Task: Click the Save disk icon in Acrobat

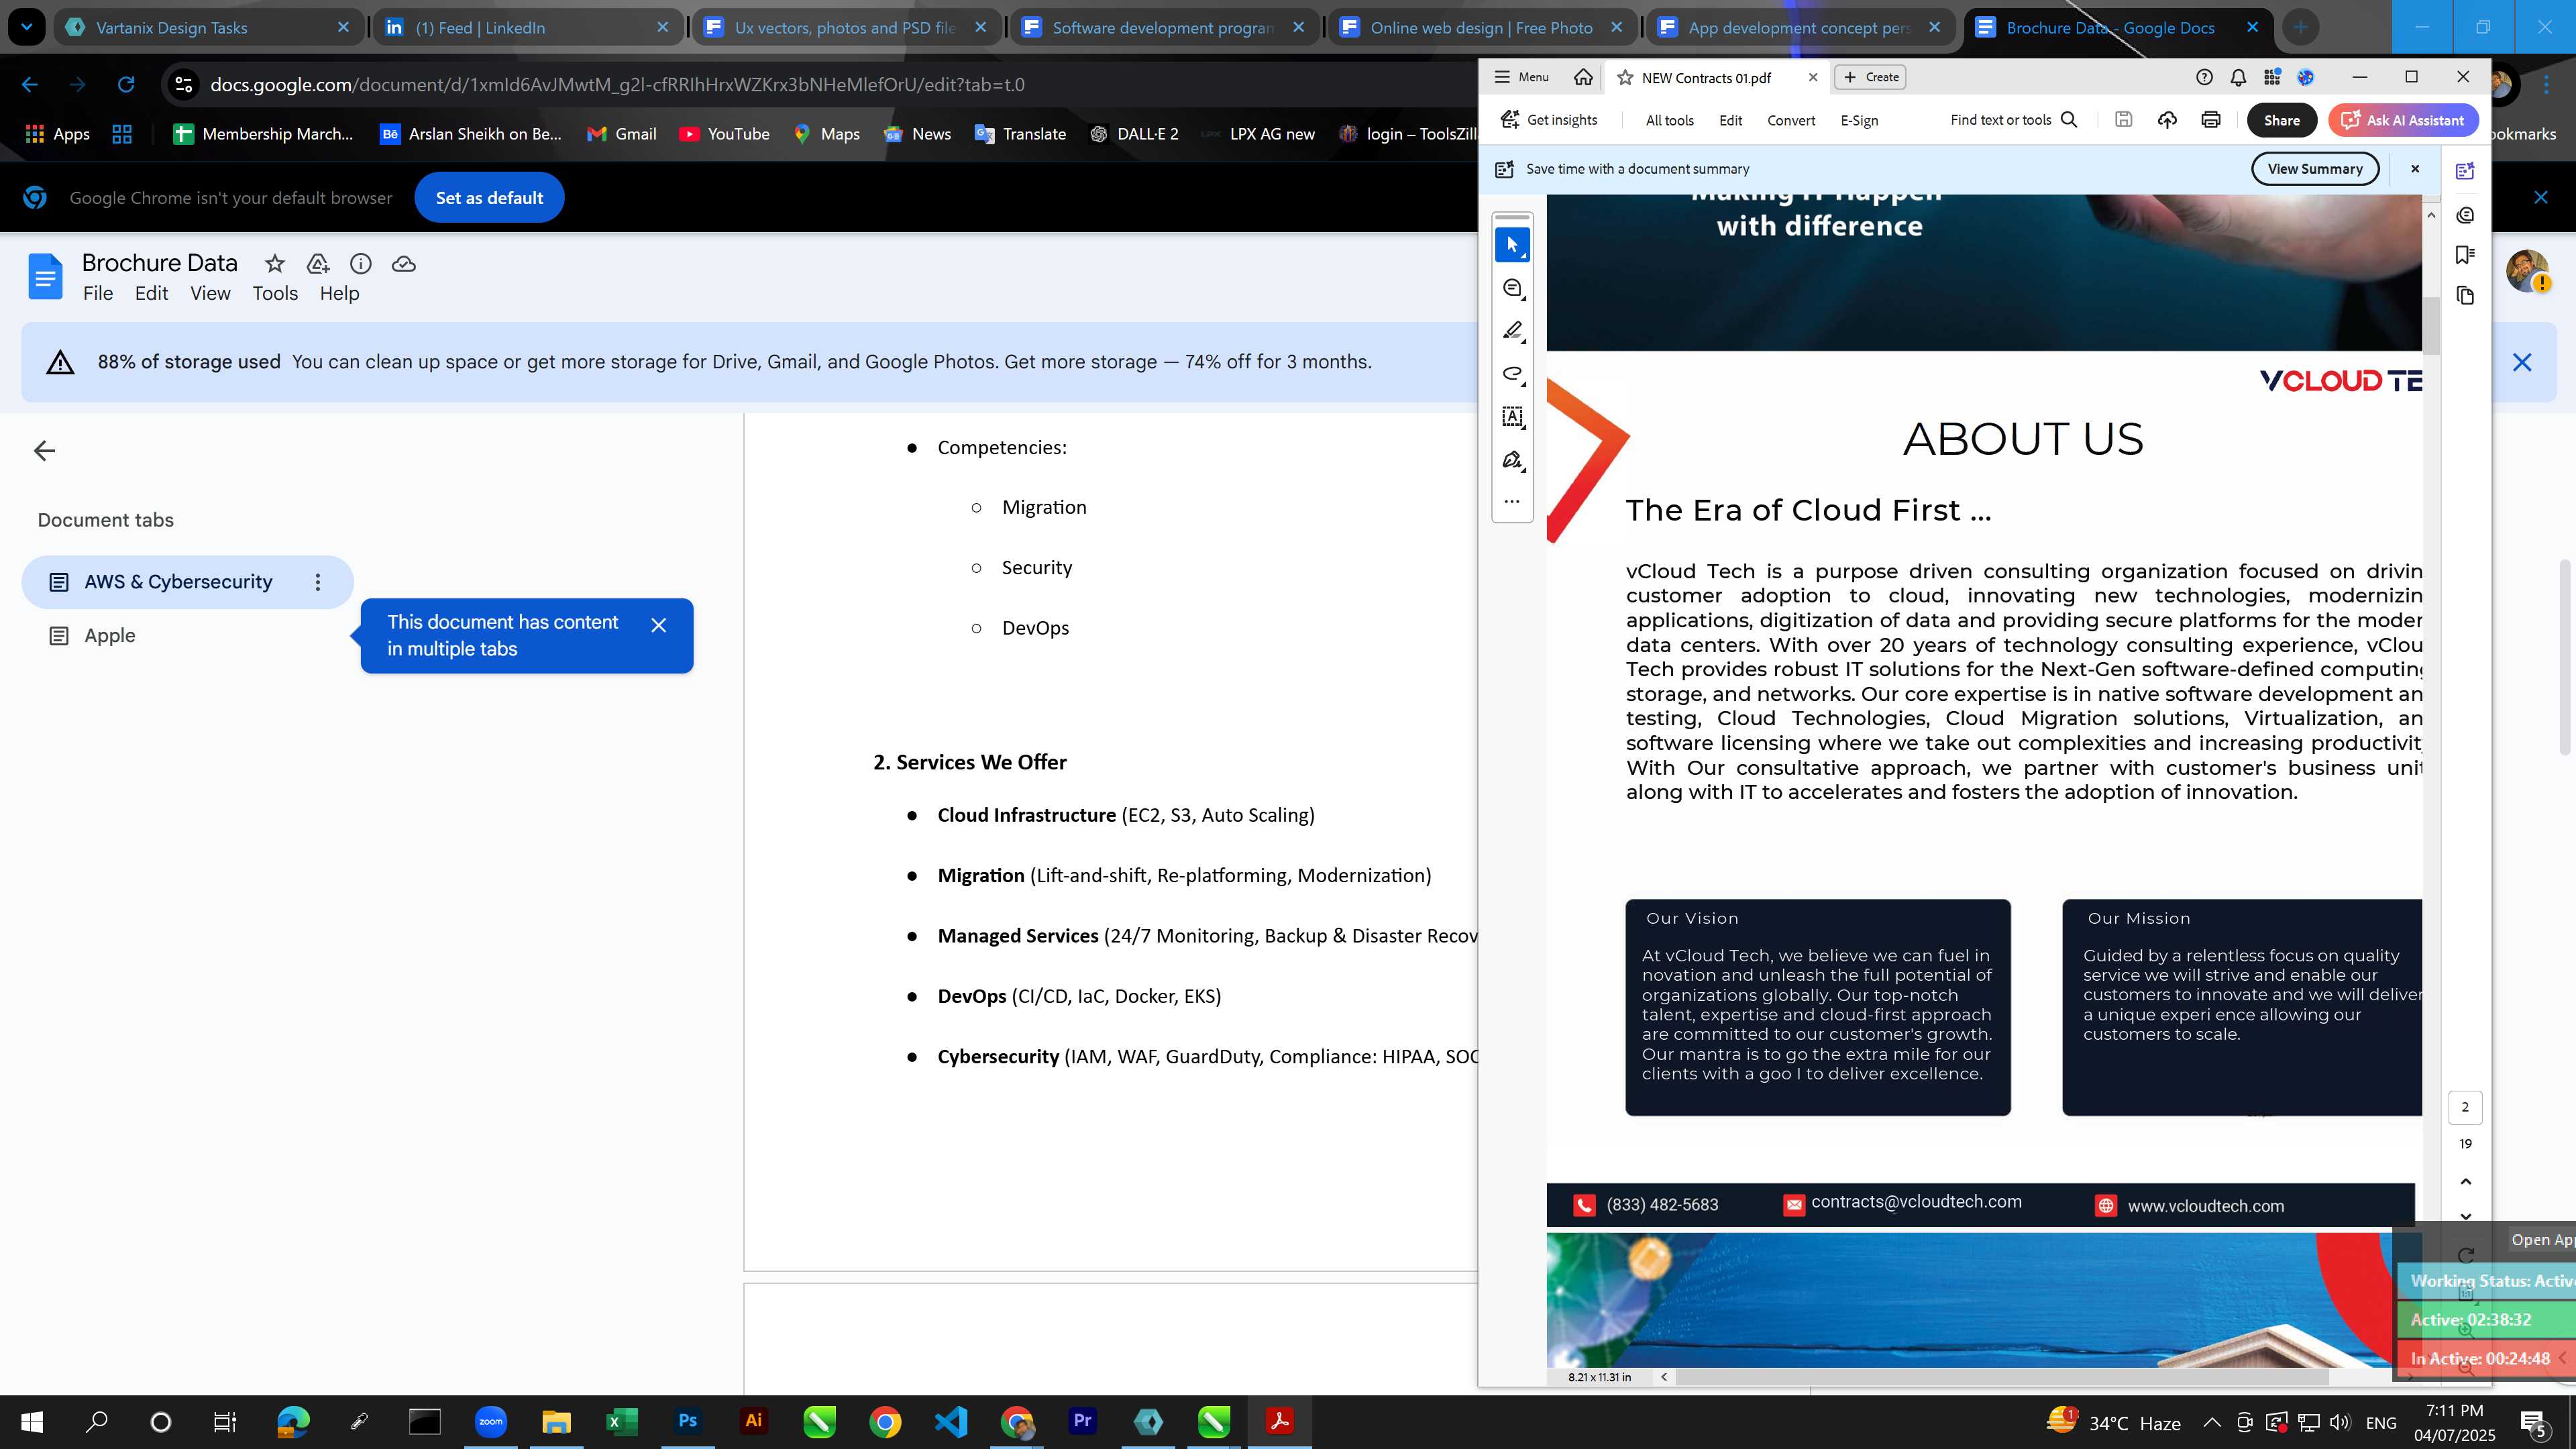Action: (2123, 120)
